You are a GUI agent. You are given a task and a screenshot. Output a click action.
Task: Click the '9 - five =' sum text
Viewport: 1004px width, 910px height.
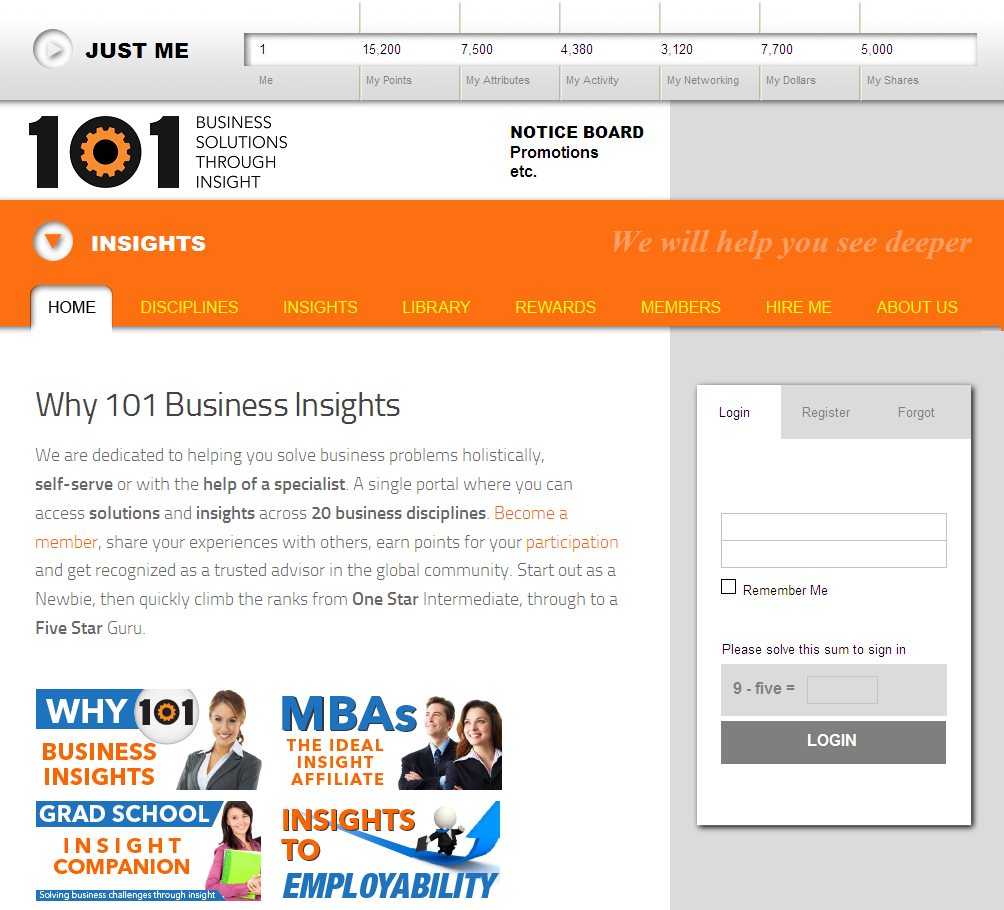pyautogui.click(x=764, y=688)
